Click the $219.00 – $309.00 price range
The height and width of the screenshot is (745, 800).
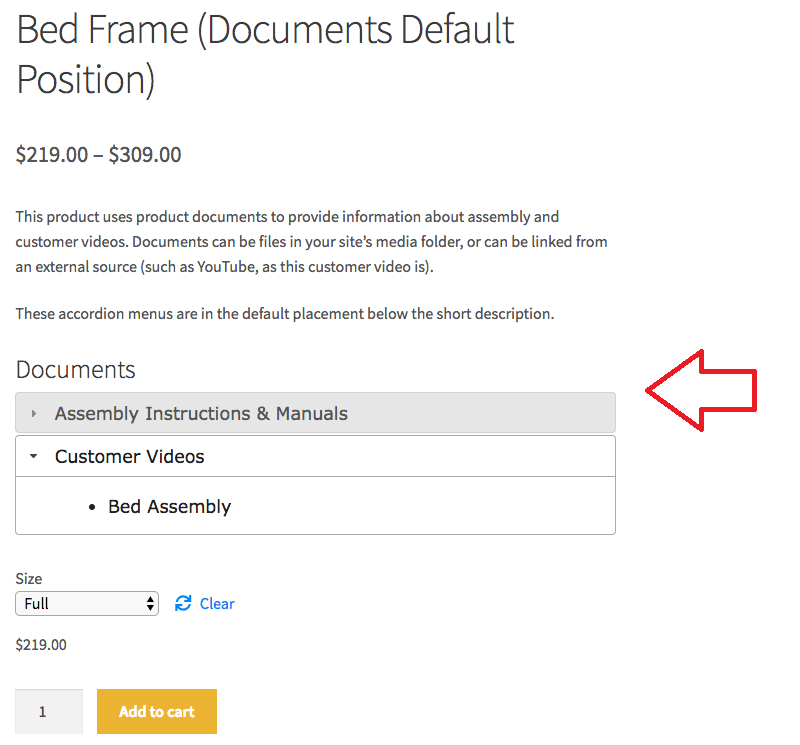[x=98, y=155]
